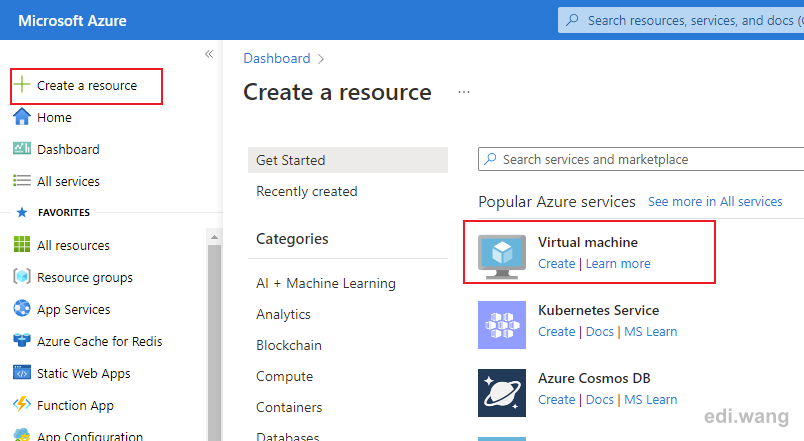
Task: Click the Resource groups sidebar label
Action: tap(85, 277)
